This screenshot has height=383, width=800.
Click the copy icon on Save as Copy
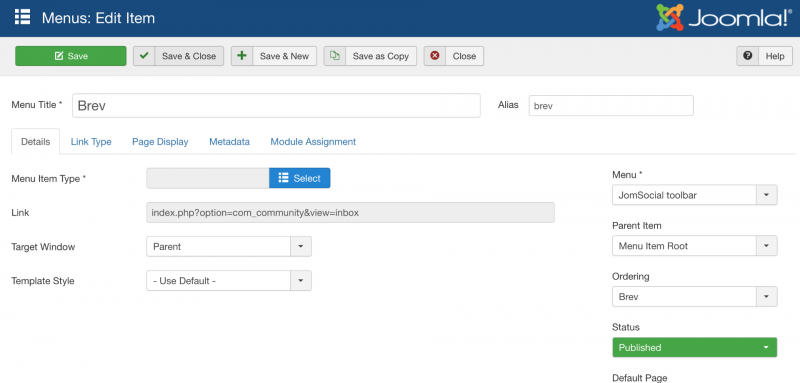[335, 56]
